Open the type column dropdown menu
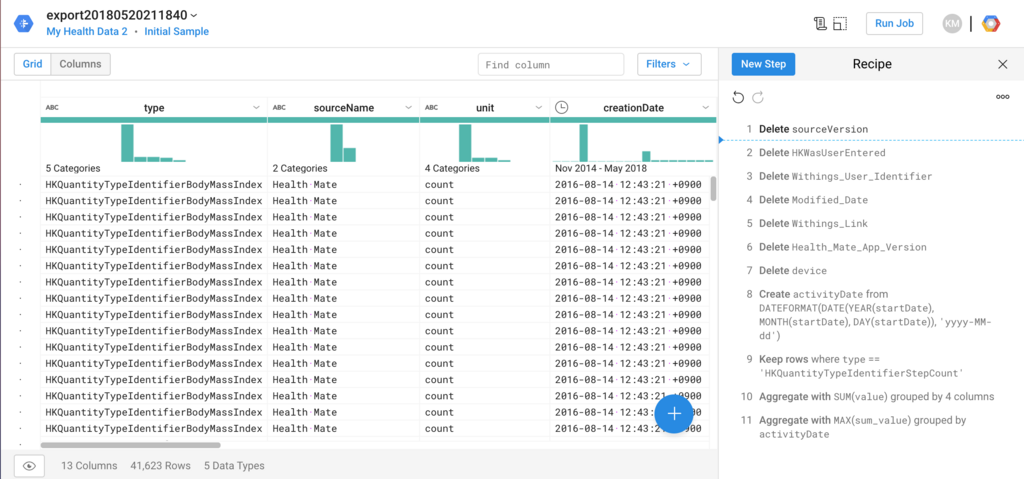This screenshot has width=1024, height=479. pos(256,108)
